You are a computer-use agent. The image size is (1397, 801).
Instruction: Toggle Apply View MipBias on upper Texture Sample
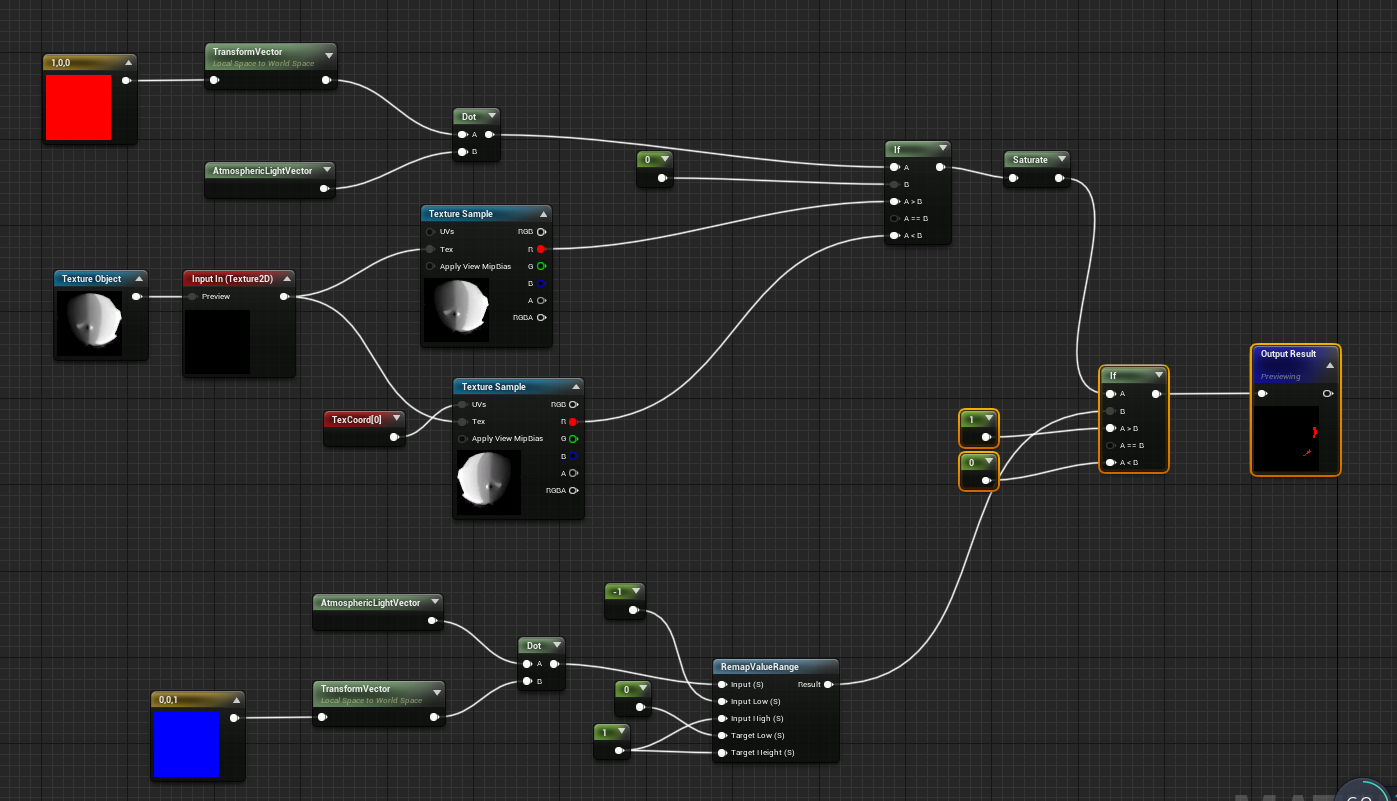tap(430, 266)
